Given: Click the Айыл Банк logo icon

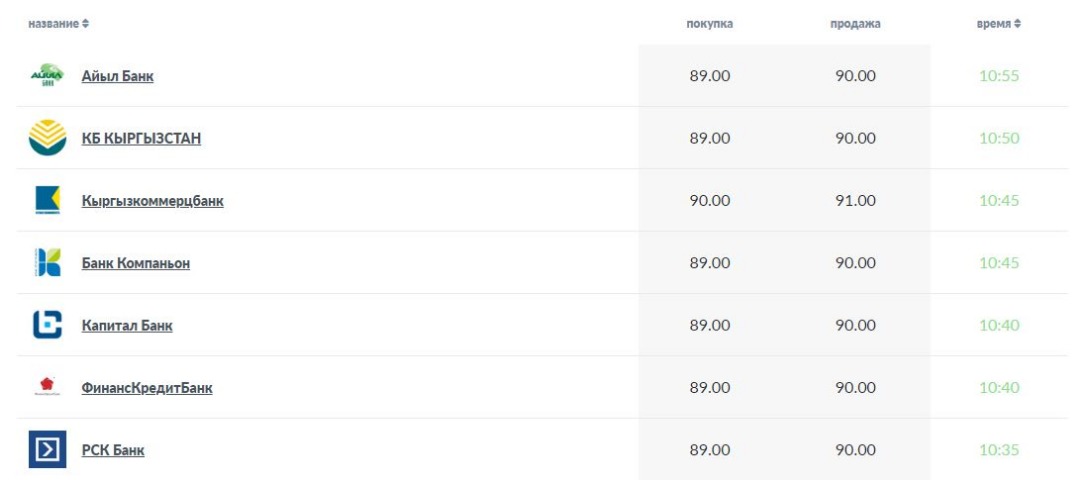Looking at the screenshot, I should (48, 75).
